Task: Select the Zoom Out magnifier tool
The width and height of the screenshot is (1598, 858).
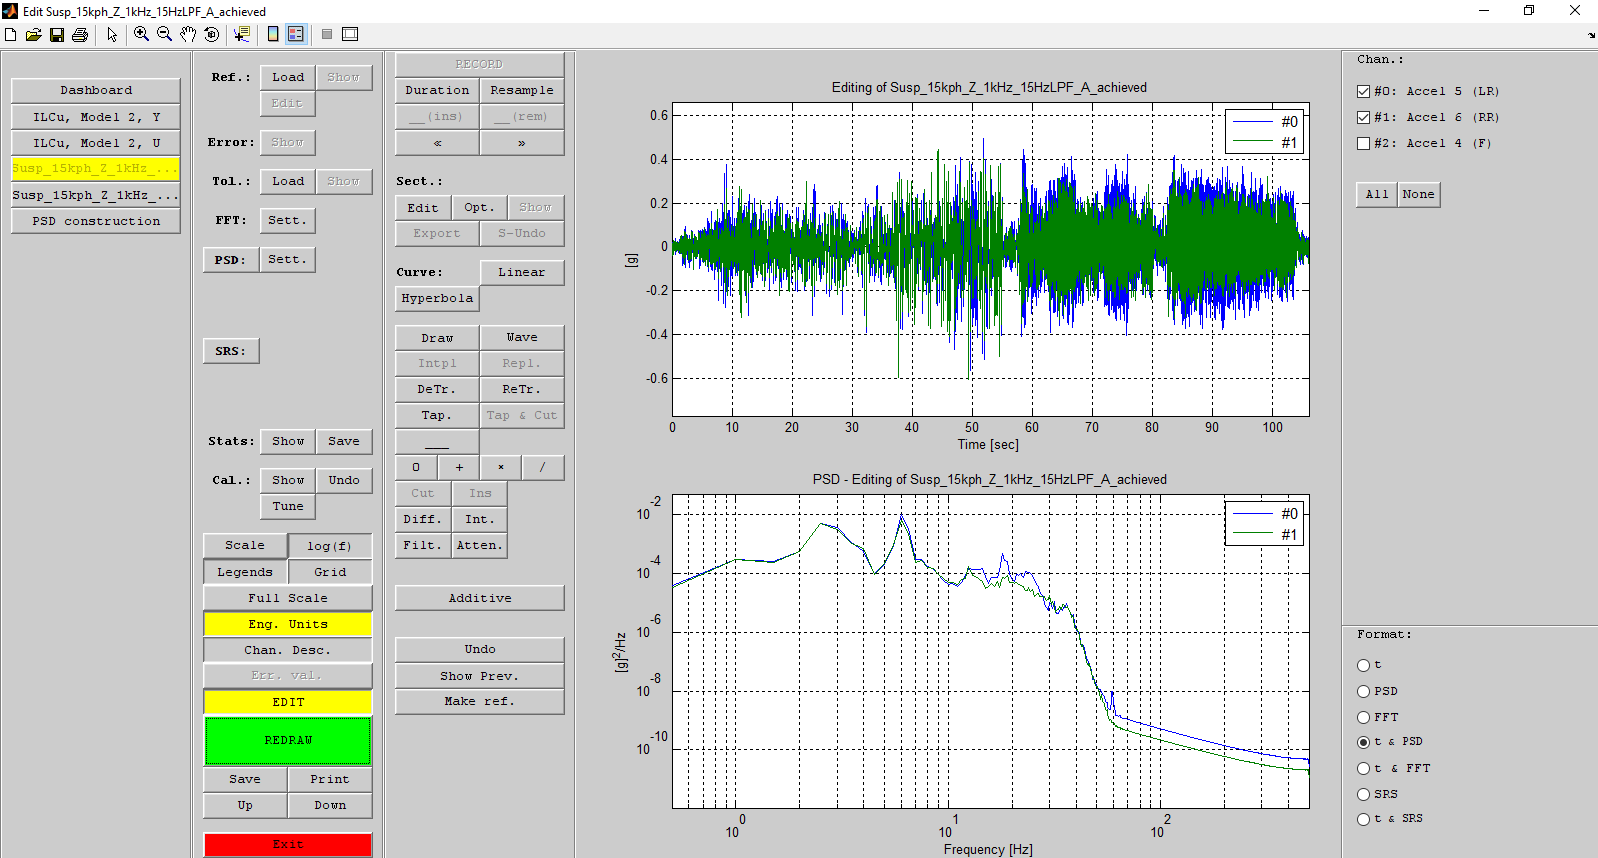Action: [x=165, y=34]
